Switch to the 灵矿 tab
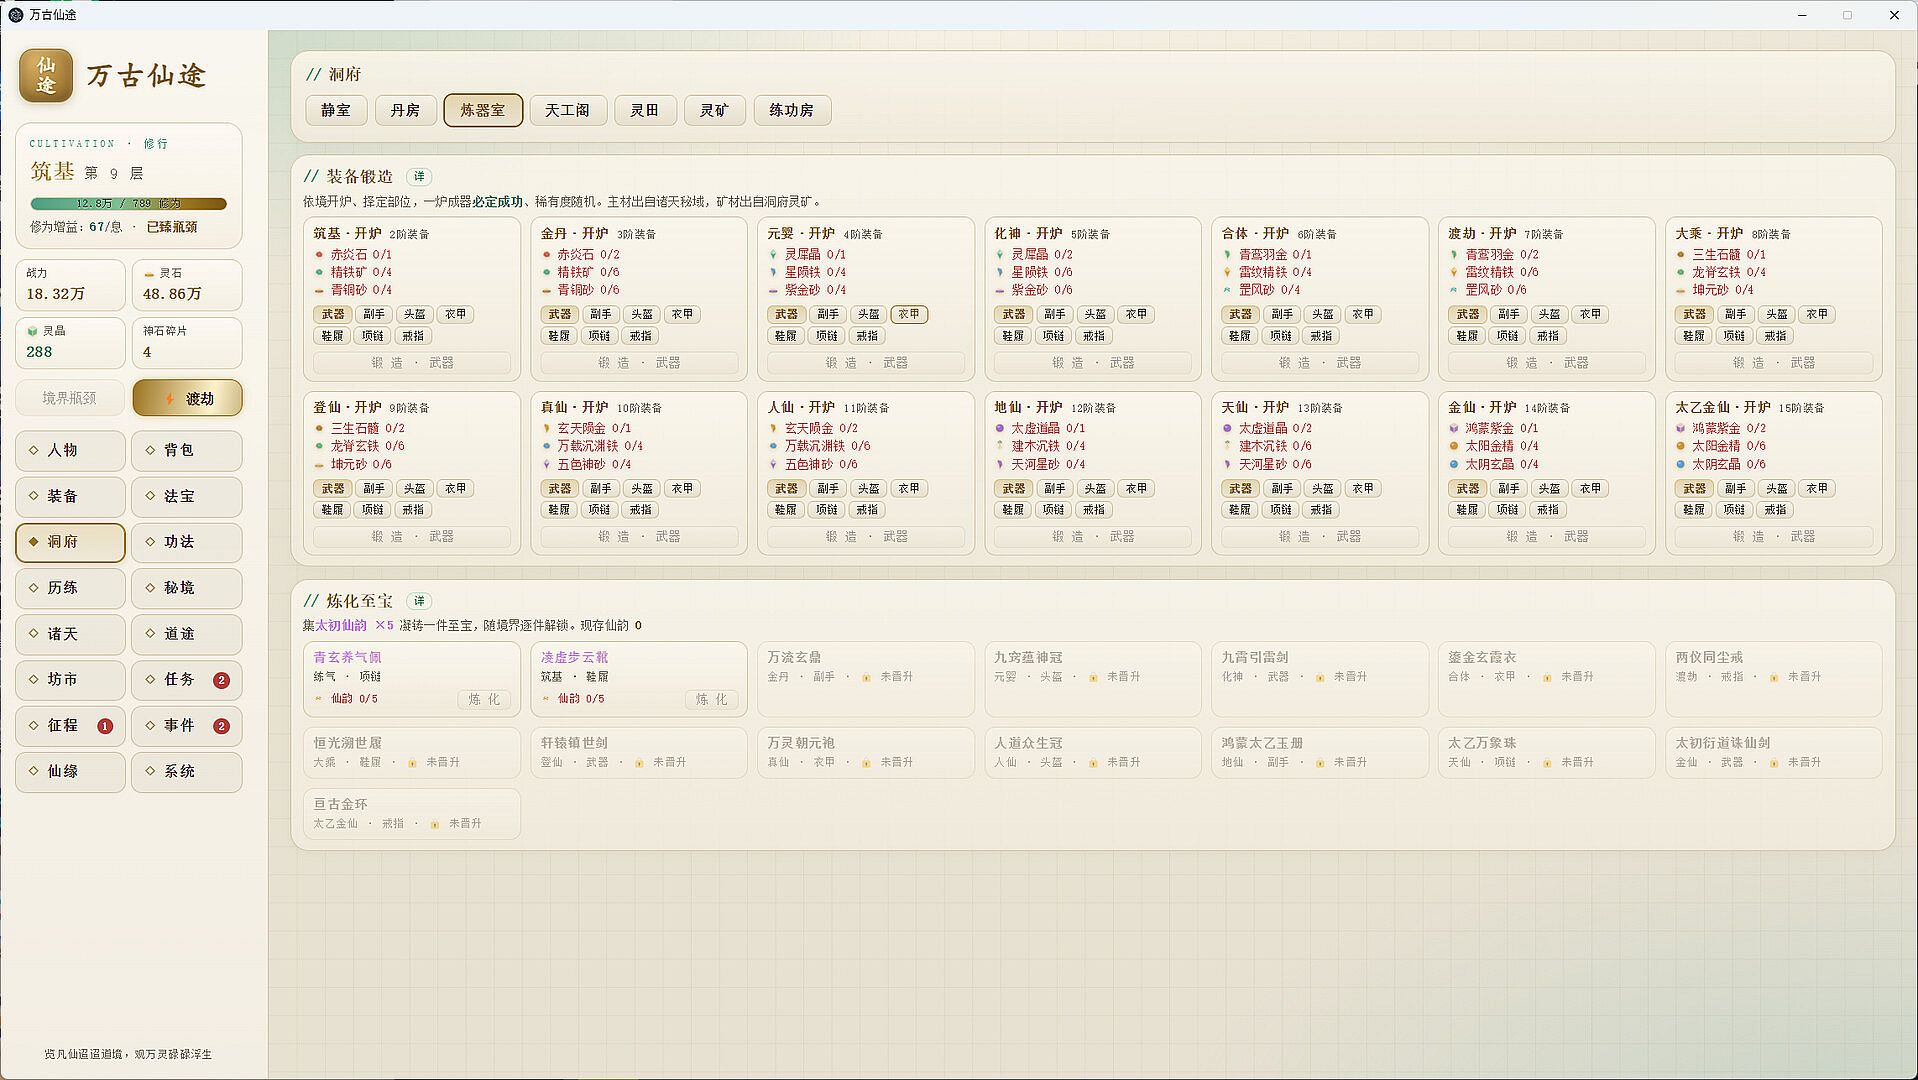Image resolution: width=1918 pixels, height=1080 pixels. click(714, 110)
